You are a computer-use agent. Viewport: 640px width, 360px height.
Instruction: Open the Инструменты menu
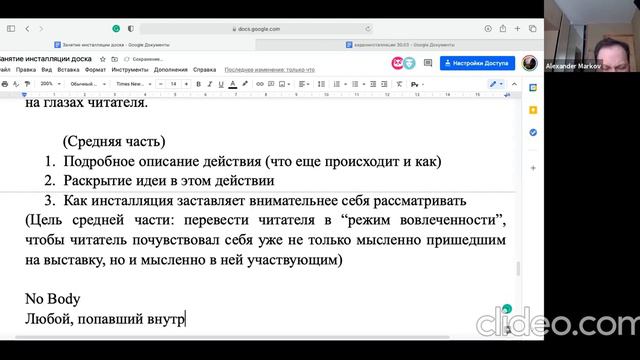[x=130, y=70]
